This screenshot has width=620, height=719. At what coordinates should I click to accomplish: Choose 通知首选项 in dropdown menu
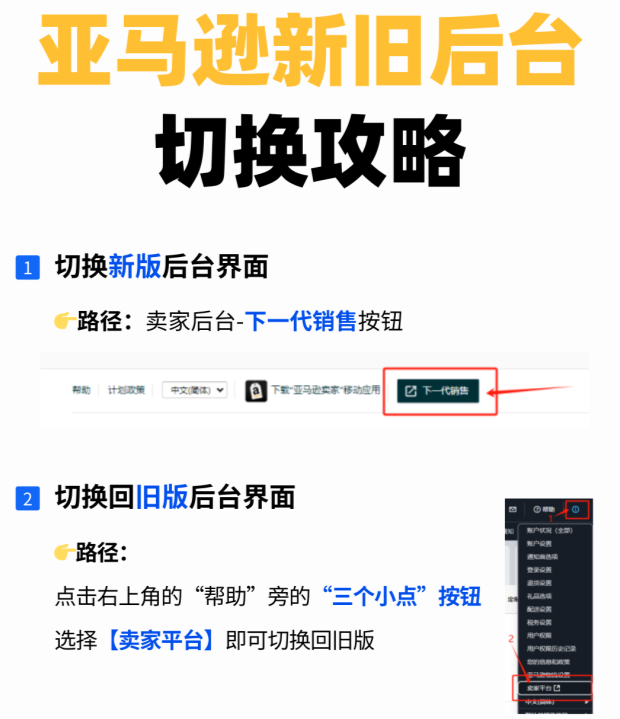542,557
